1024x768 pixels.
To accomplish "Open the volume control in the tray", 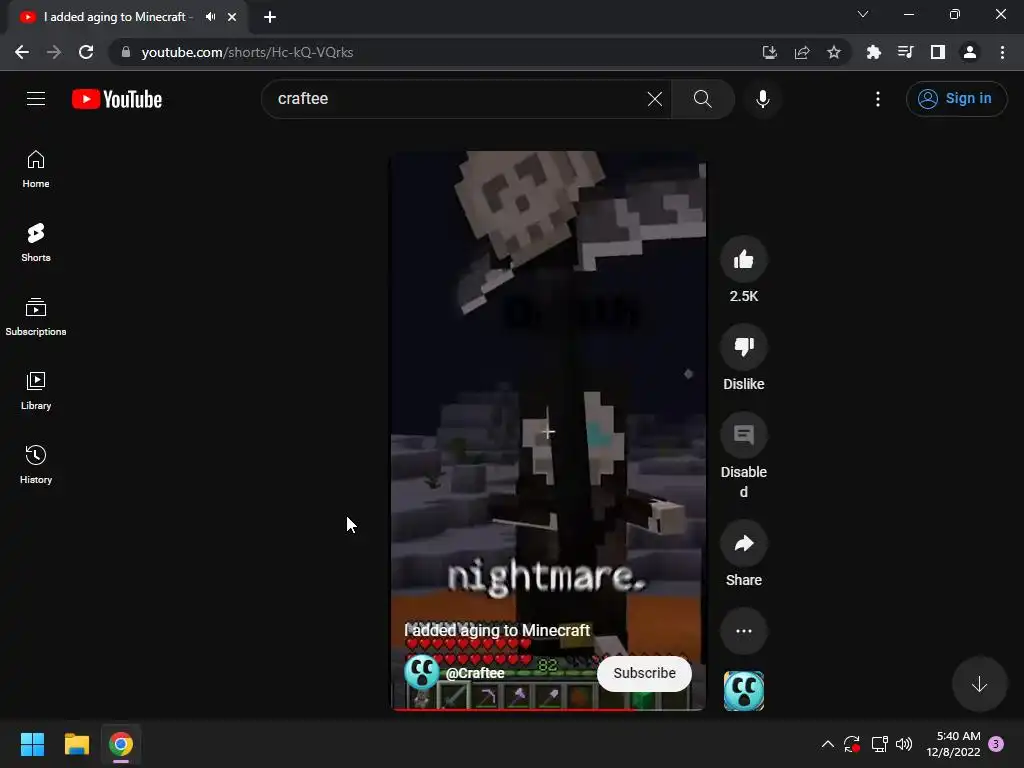I will pyautogui.click(x=904, y=744).
